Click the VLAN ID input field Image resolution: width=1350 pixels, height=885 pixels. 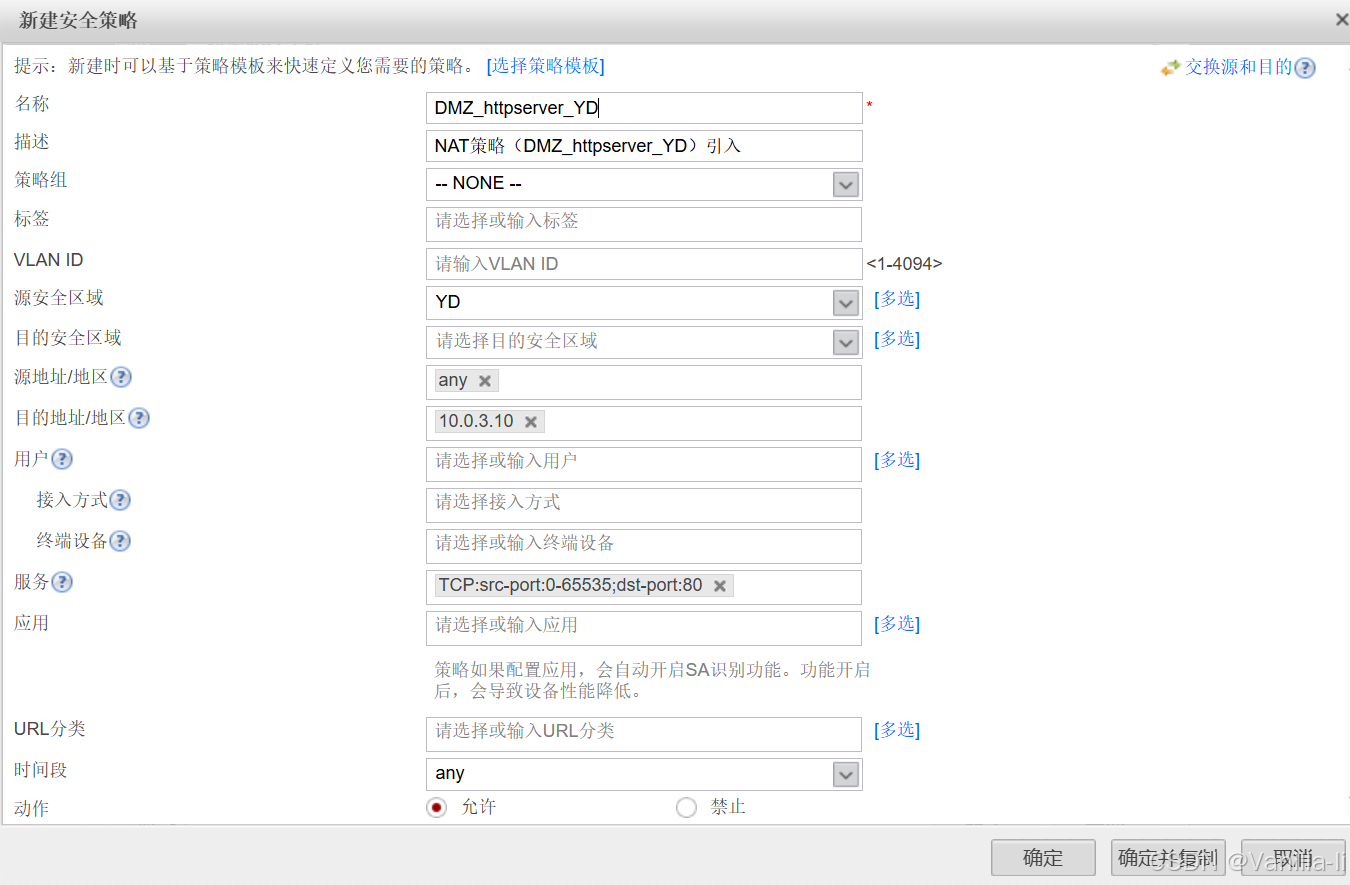[x=644, y=264]
